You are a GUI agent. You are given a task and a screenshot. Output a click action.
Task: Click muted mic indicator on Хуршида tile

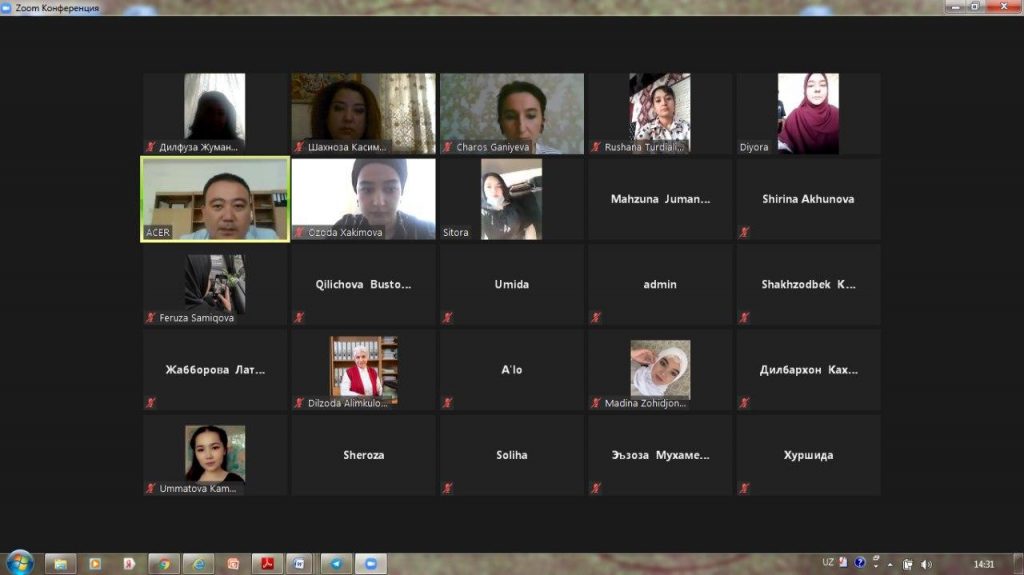point(744,489)
